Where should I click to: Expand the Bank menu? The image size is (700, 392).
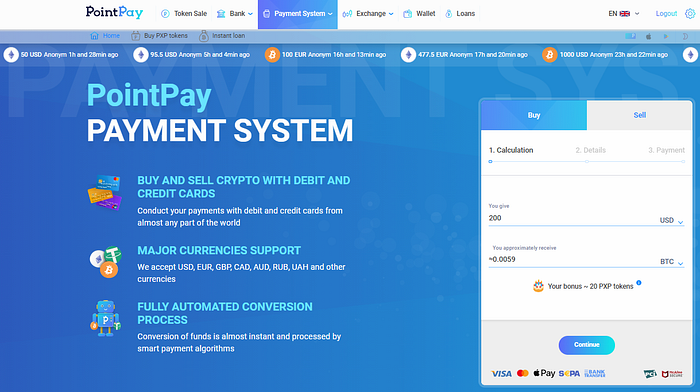[x=234, y=14]
